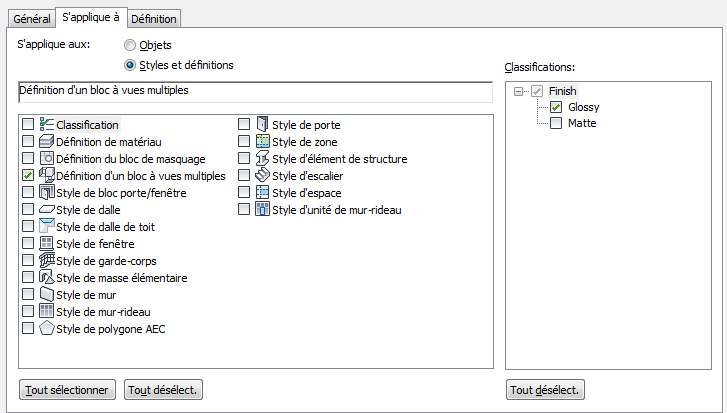
Task: Collapse the Finish classification tree node
Action: 519,92
